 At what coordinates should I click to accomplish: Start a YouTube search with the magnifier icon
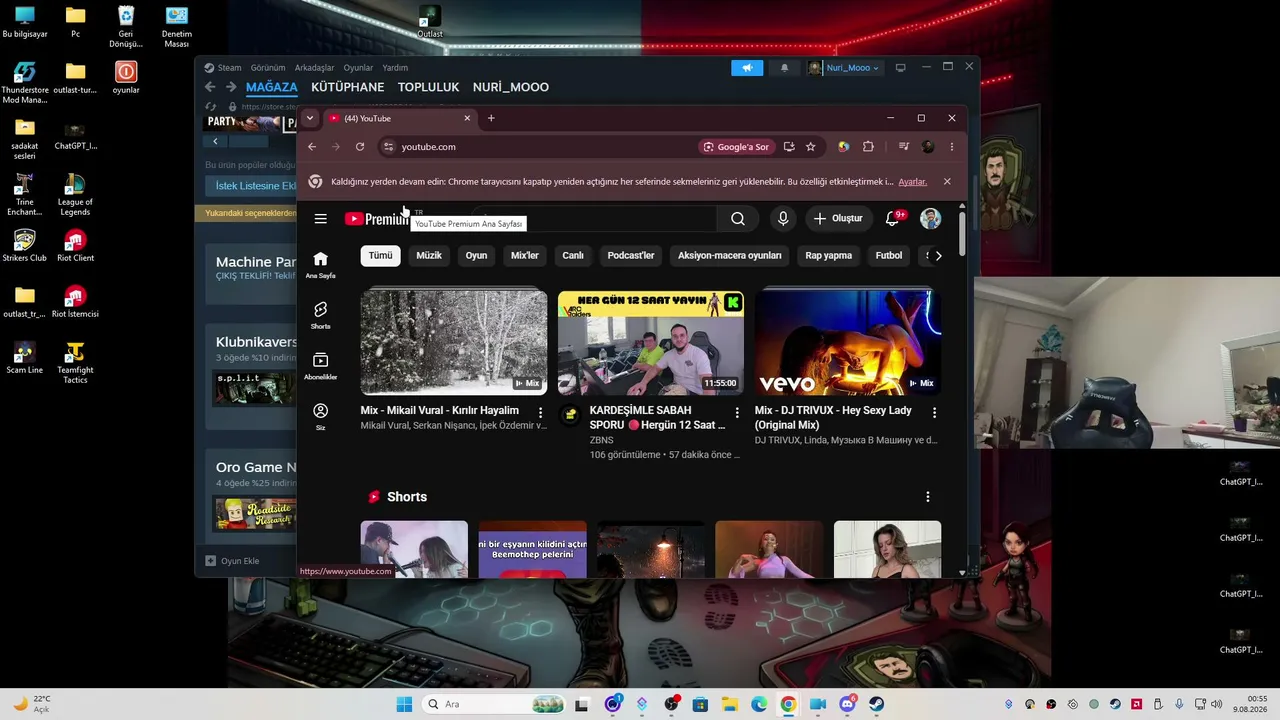pyautogui.click(x=738, y=219)
